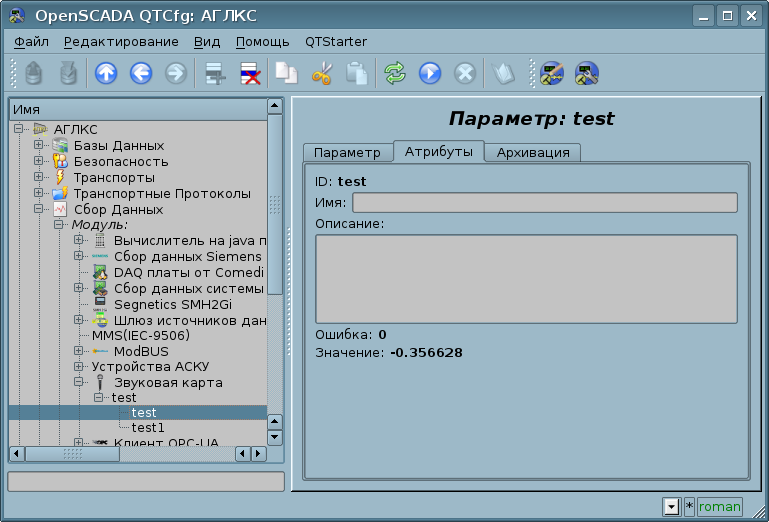
Task: Collapse the Сбор Данных tree node
Action: (x=39, y=210)
